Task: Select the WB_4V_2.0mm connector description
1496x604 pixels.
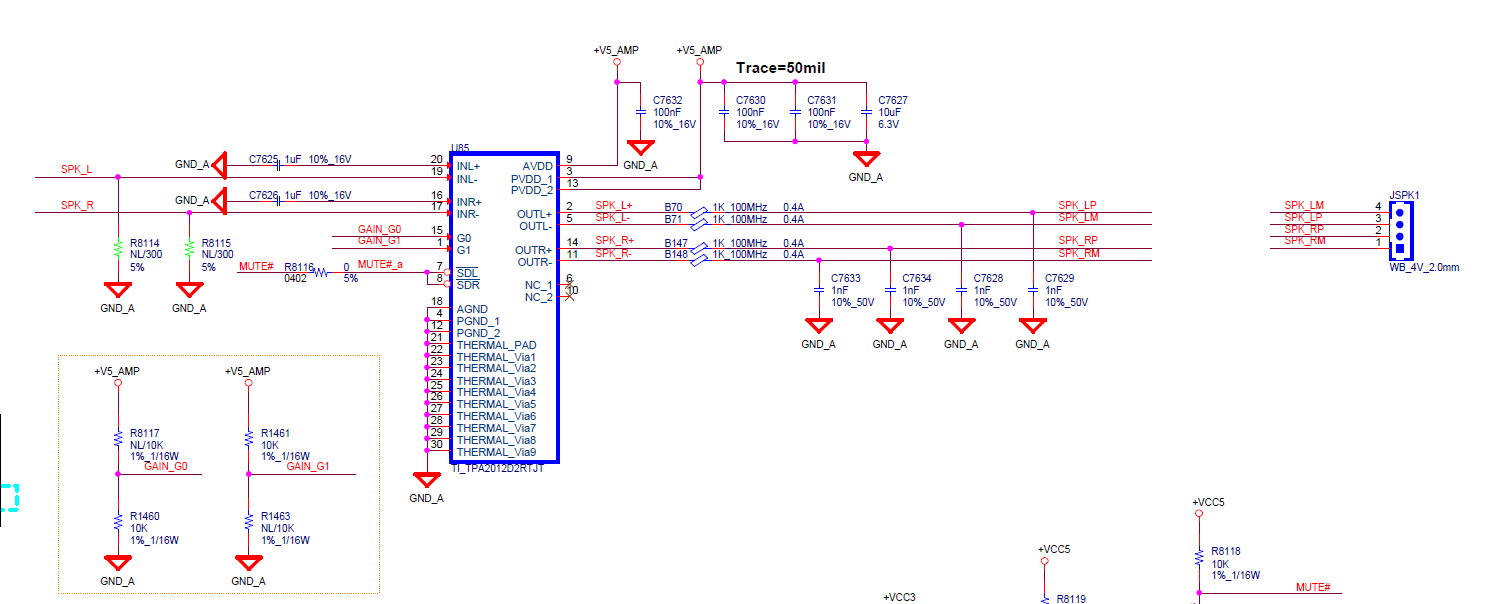Action: [x=1424, y=267]
